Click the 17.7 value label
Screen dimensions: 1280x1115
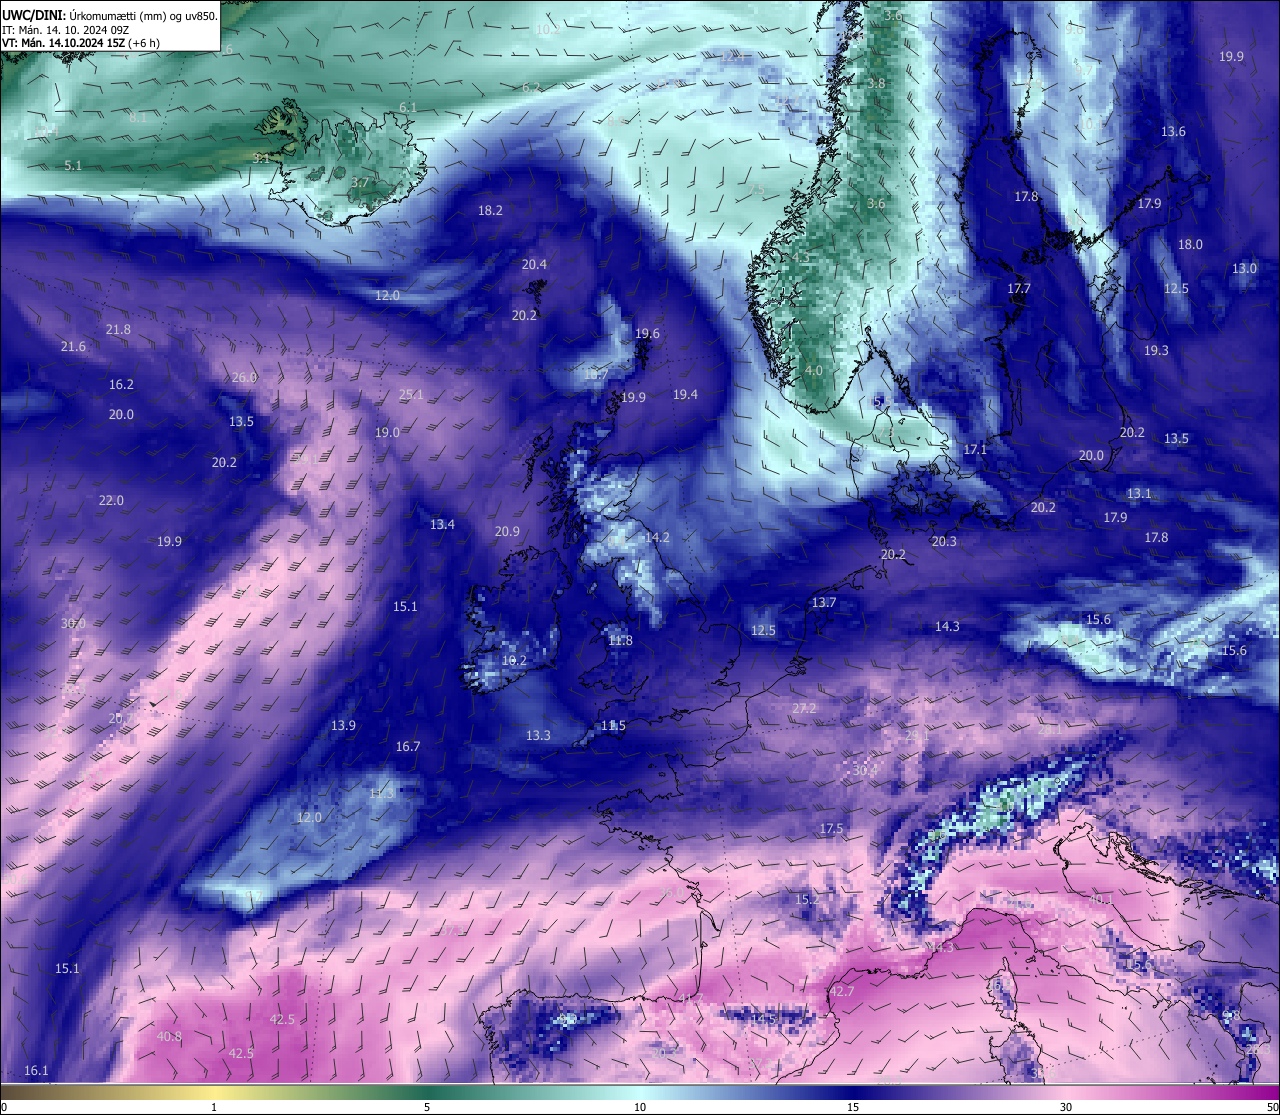[1018, 289]
